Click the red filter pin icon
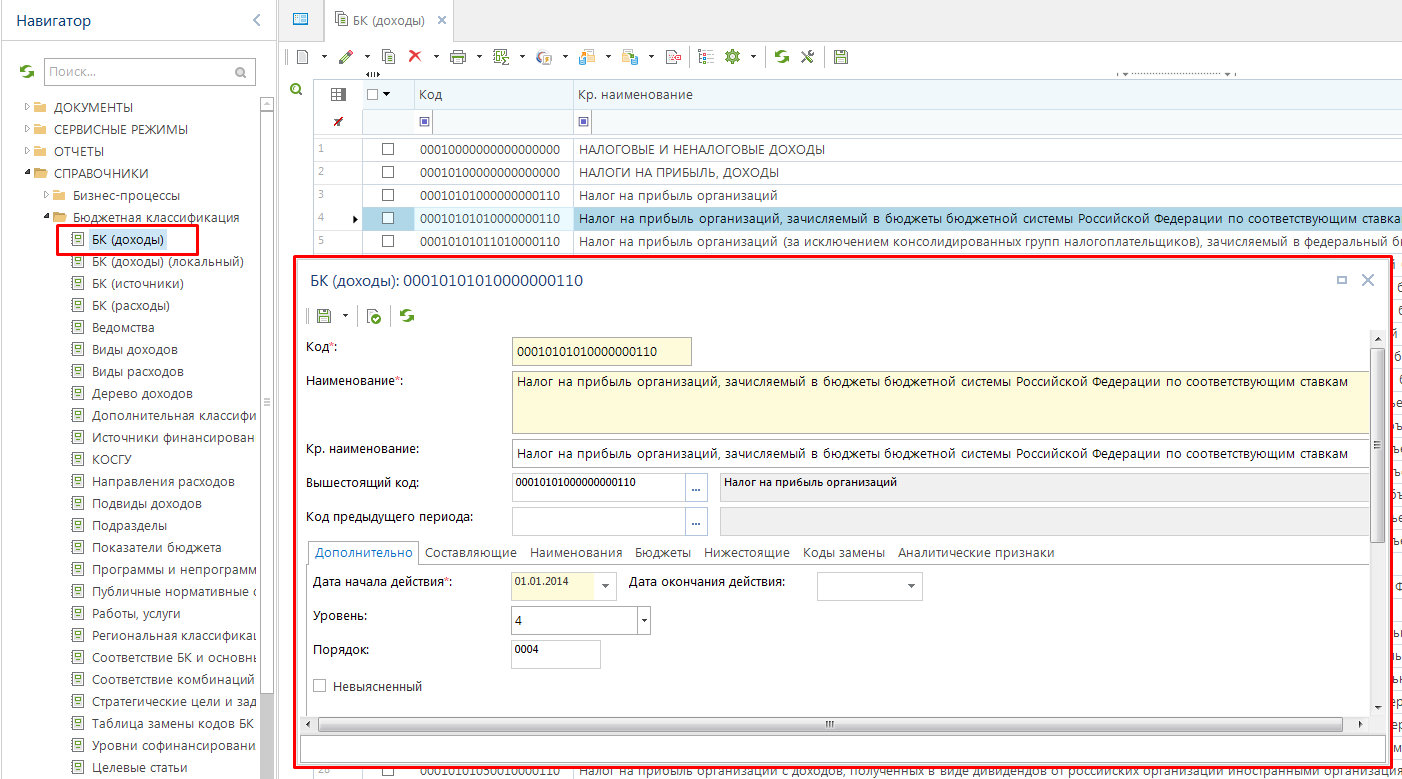Image resolution: width=1402 pixels, height=779 pixels. pos(338,122)
